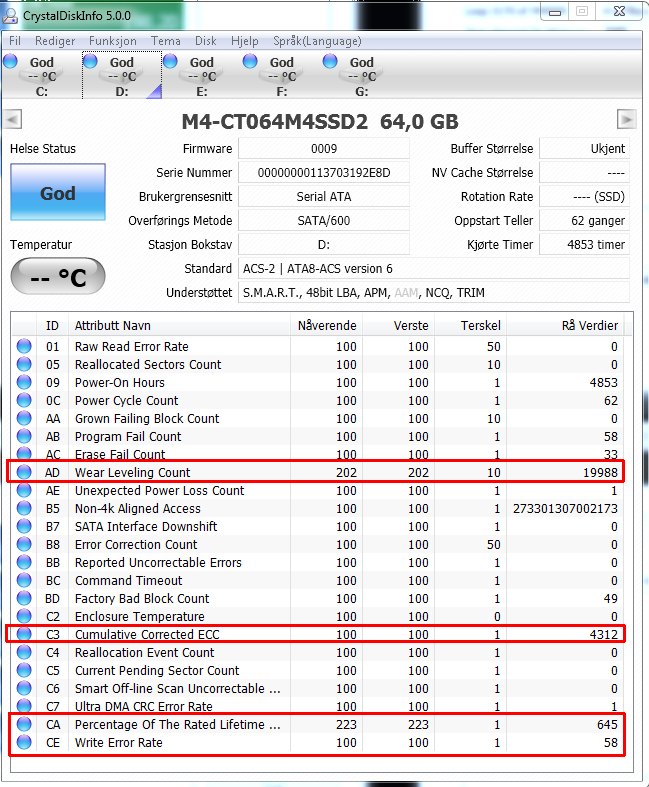Image resolution: width=649 pixels, height=787 pixels.
Task: Click the temperature display button
Action: (58, 276)
